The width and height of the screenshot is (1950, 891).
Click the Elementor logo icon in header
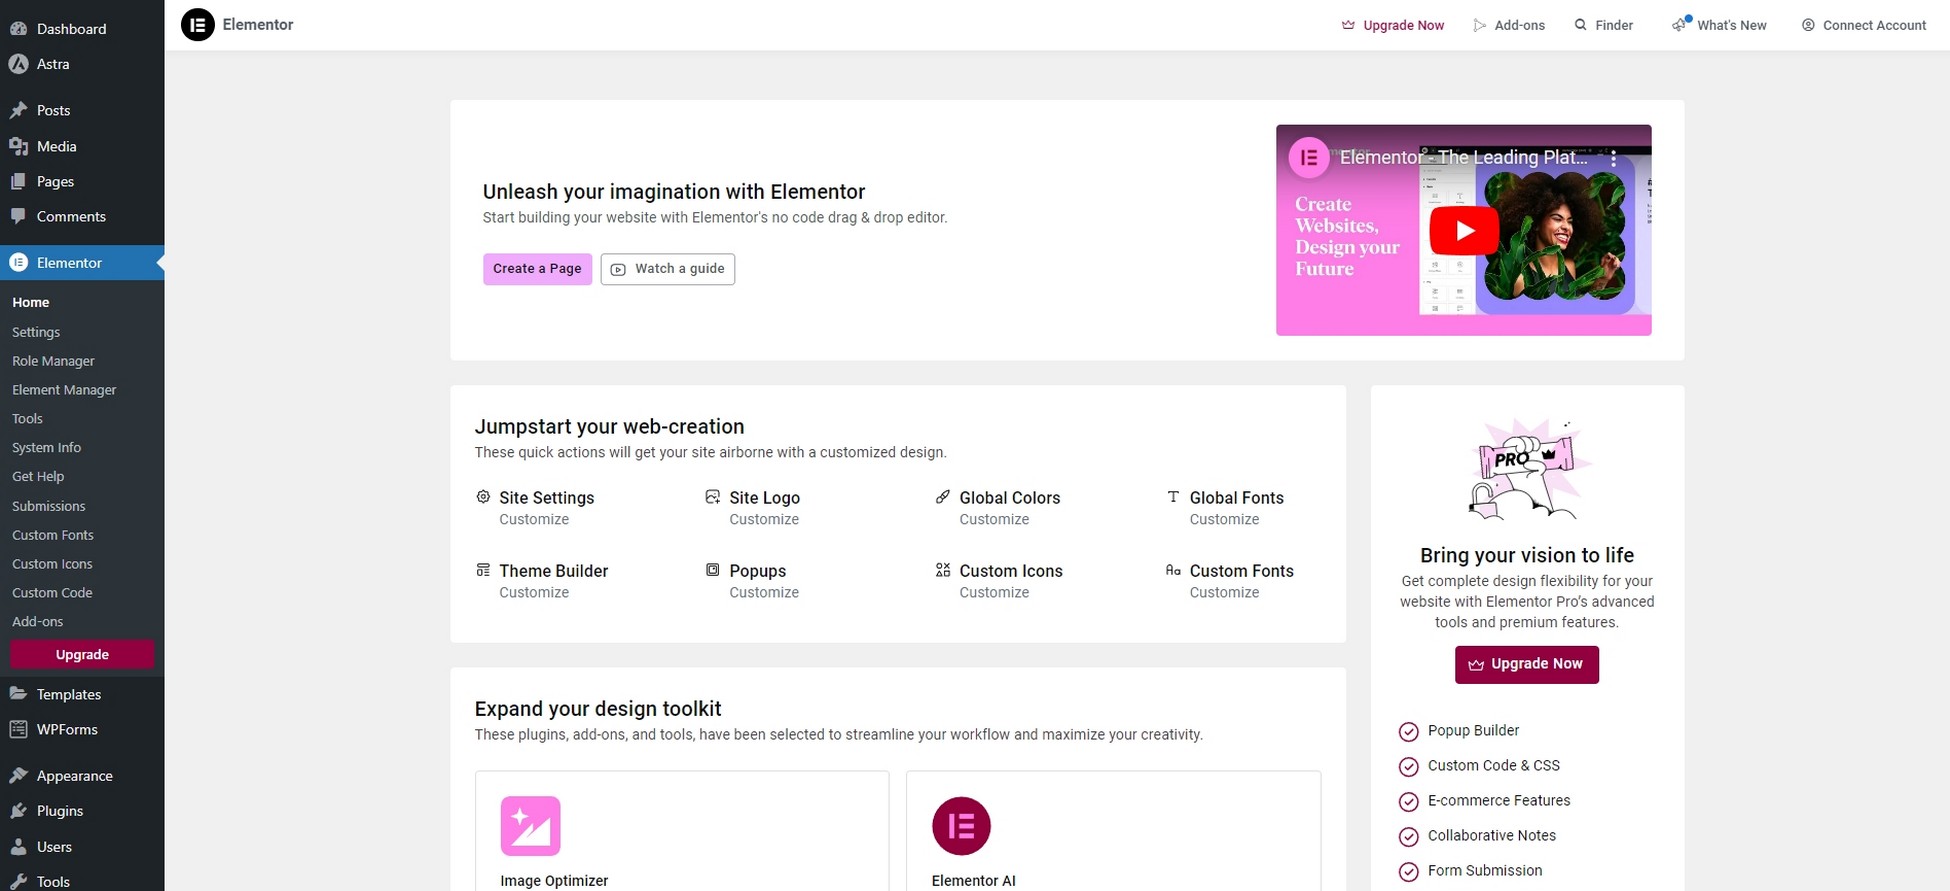[198, 25]
